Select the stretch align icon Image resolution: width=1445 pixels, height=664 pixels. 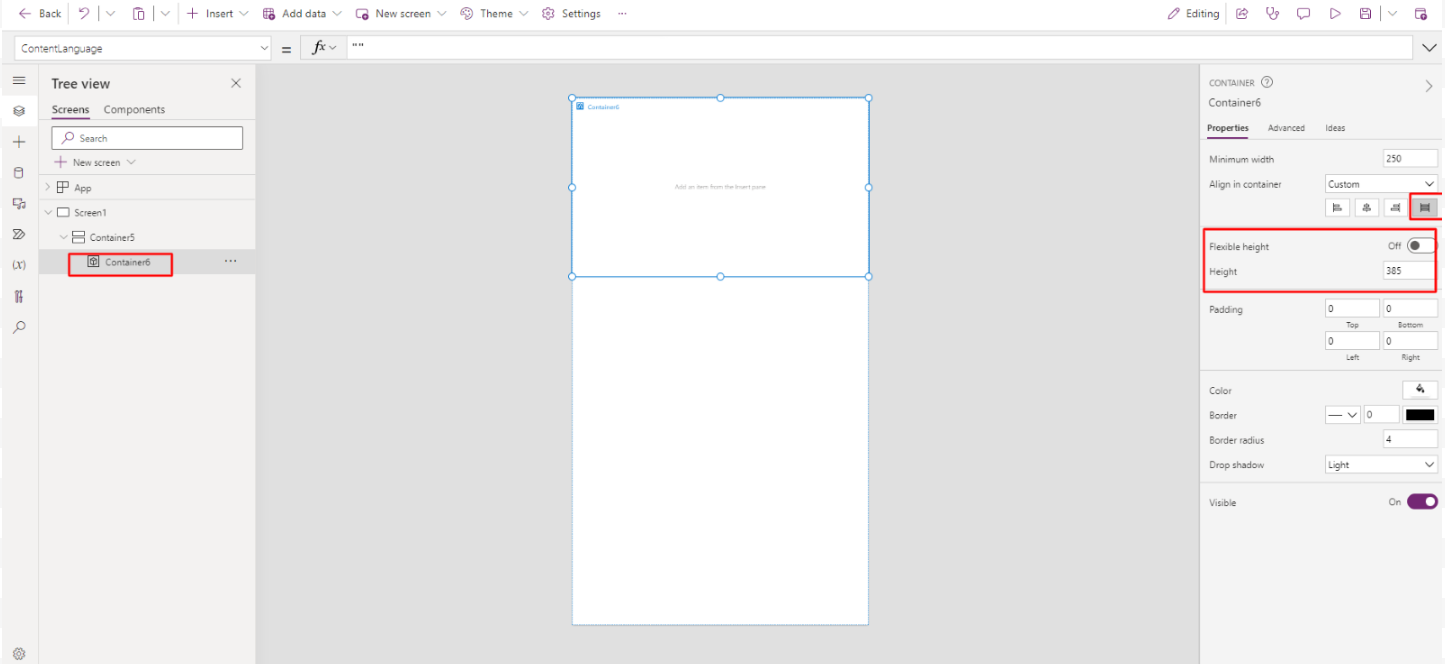coord(1425,208)
